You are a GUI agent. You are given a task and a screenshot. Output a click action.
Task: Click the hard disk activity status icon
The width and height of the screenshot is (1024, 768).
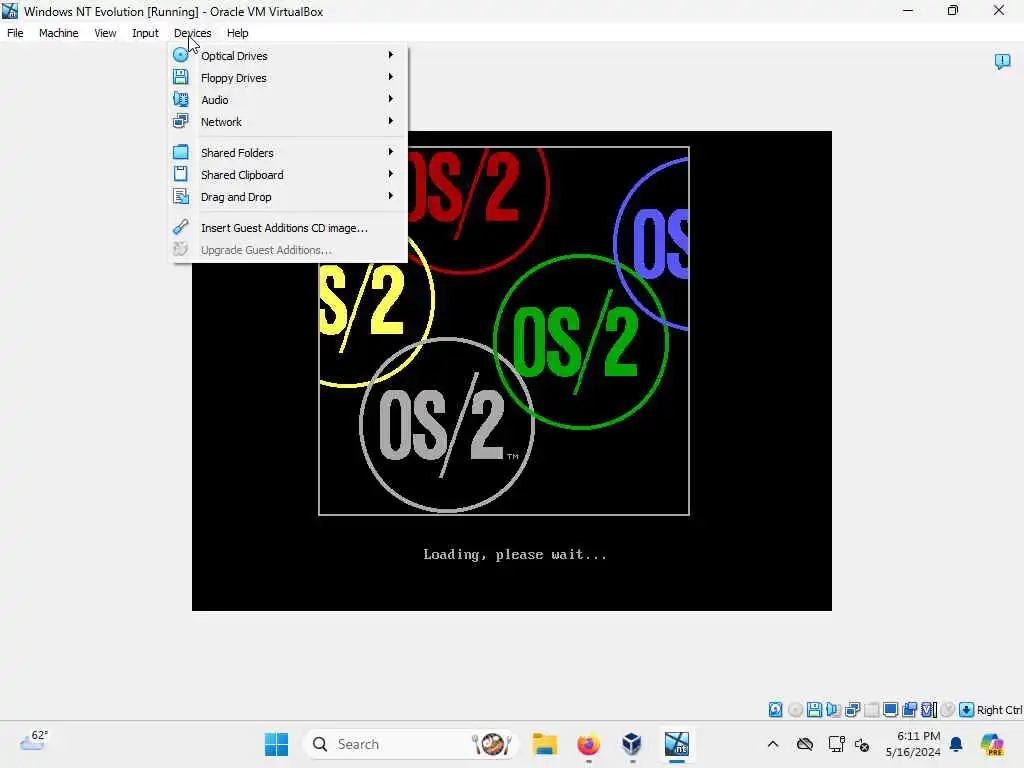pyautogui.click(x=775, y=709)
